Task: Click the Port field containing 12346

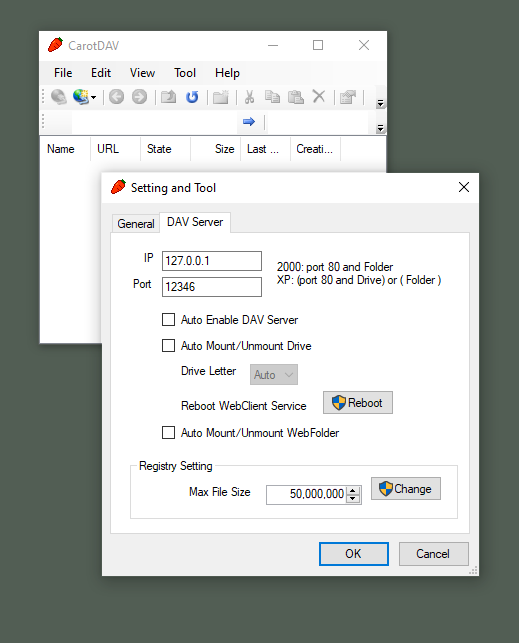Action: tap(212, 287)
